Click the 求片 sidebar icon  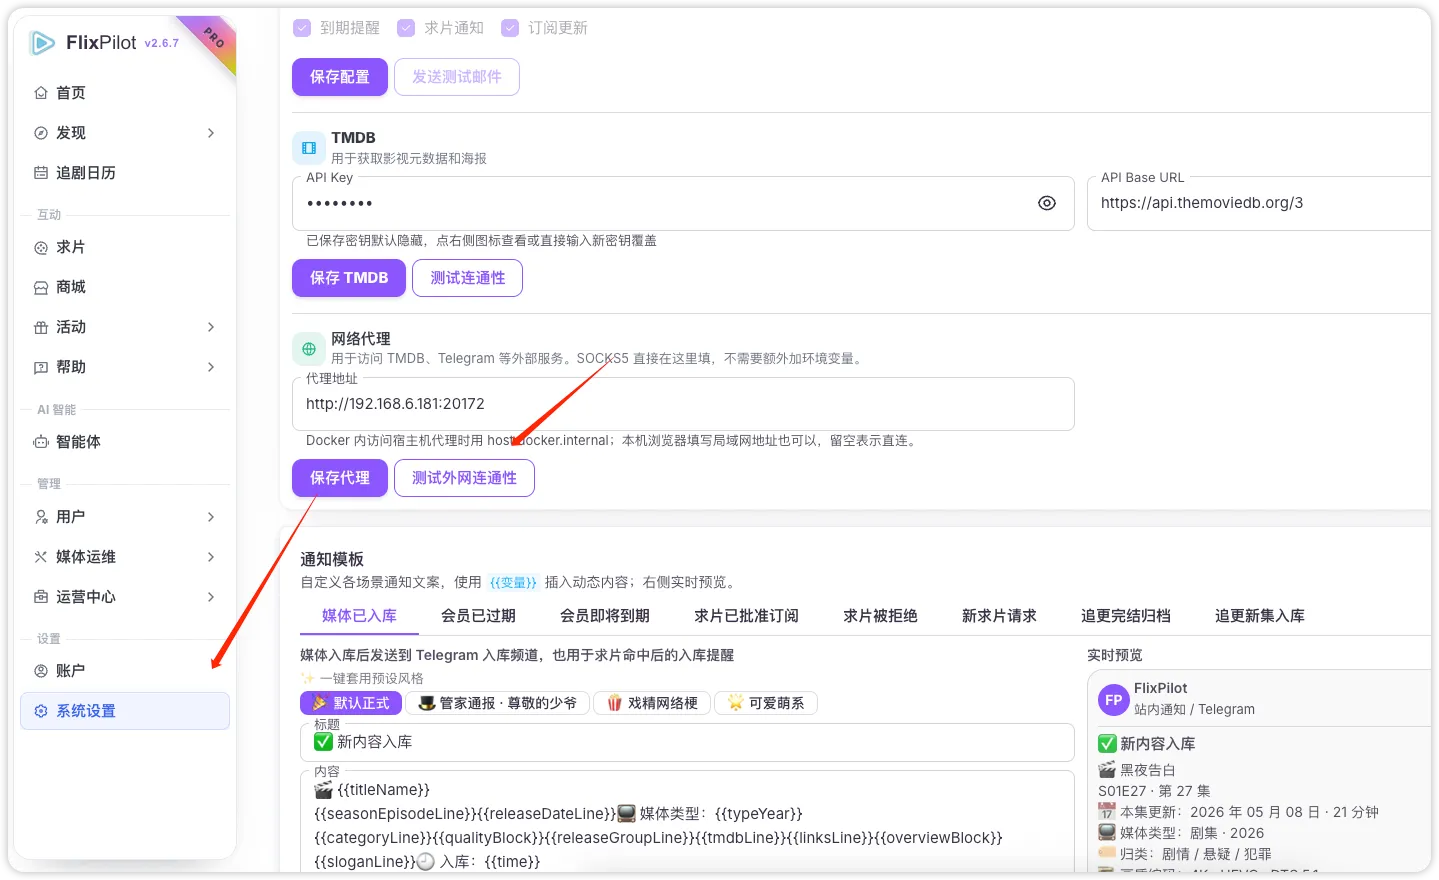(41, 247)
